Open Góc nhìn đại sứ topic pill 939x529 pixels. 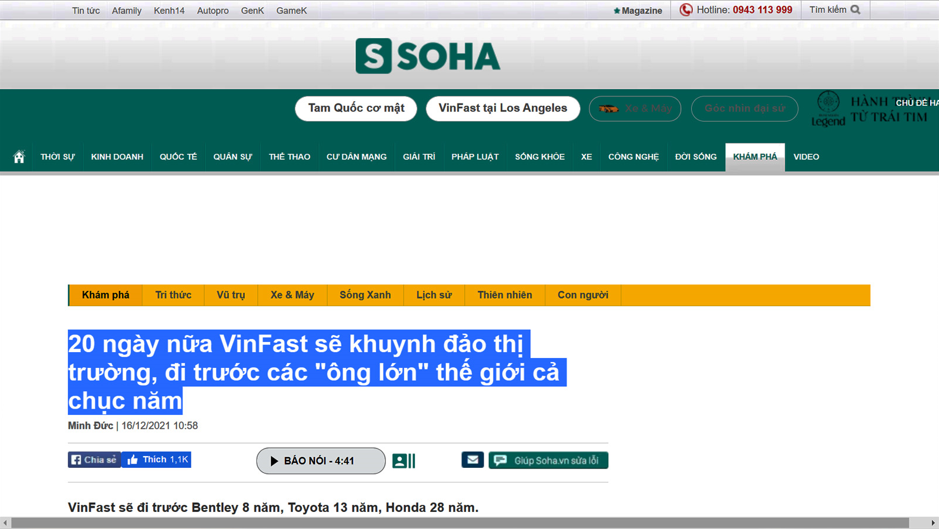click(x=744, y=109)
